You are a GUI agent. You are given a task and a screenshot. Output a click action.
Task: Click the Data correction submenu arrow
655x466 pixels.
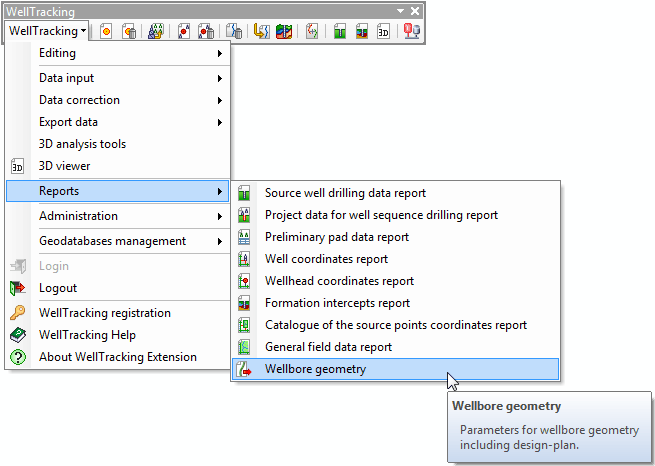pyautogui.click(x=220, y=100)
